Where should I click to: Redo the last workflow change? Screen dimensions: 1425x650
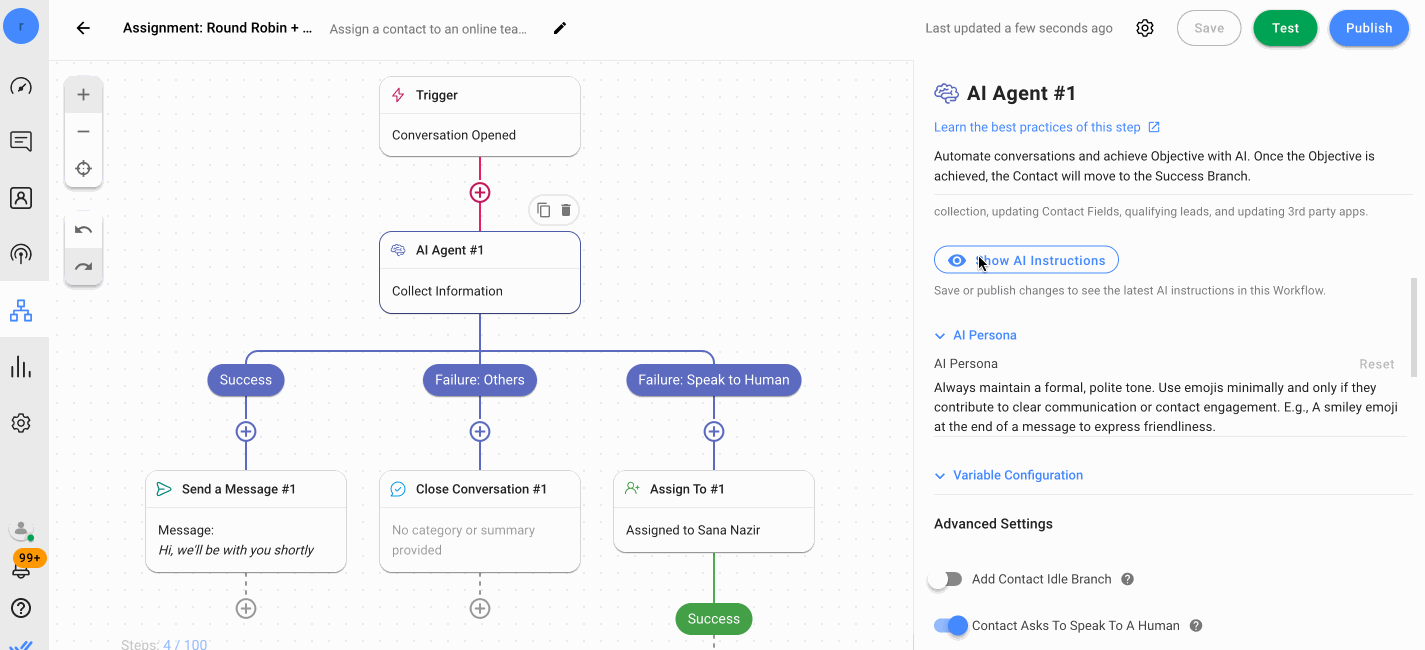click(x=83, y=267)
